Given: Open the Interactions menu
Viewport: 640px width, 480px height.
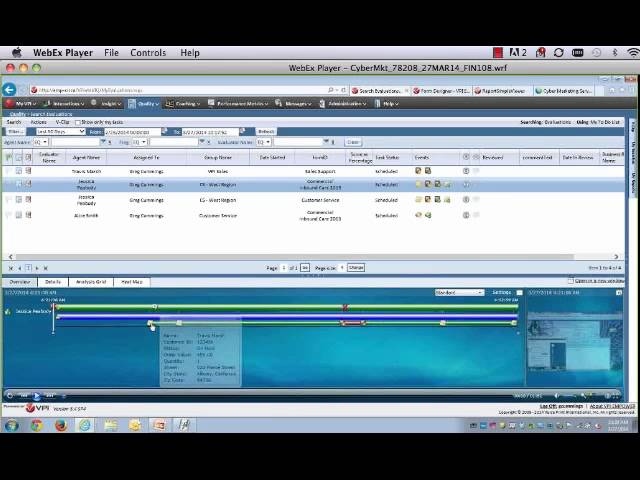Looking at the screenshot, I should tap(64, 104).
